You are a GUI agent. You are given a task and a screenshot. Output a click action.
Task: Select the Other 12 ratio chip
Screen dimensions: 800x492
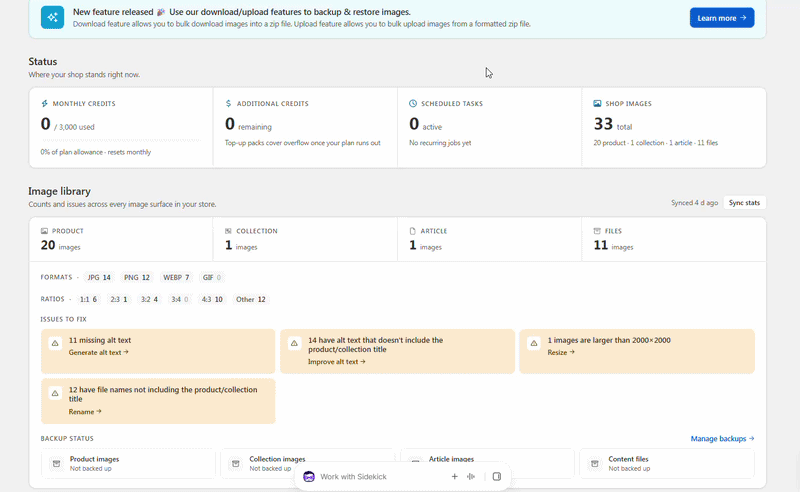pyautogui.click(x=251, y=300)
